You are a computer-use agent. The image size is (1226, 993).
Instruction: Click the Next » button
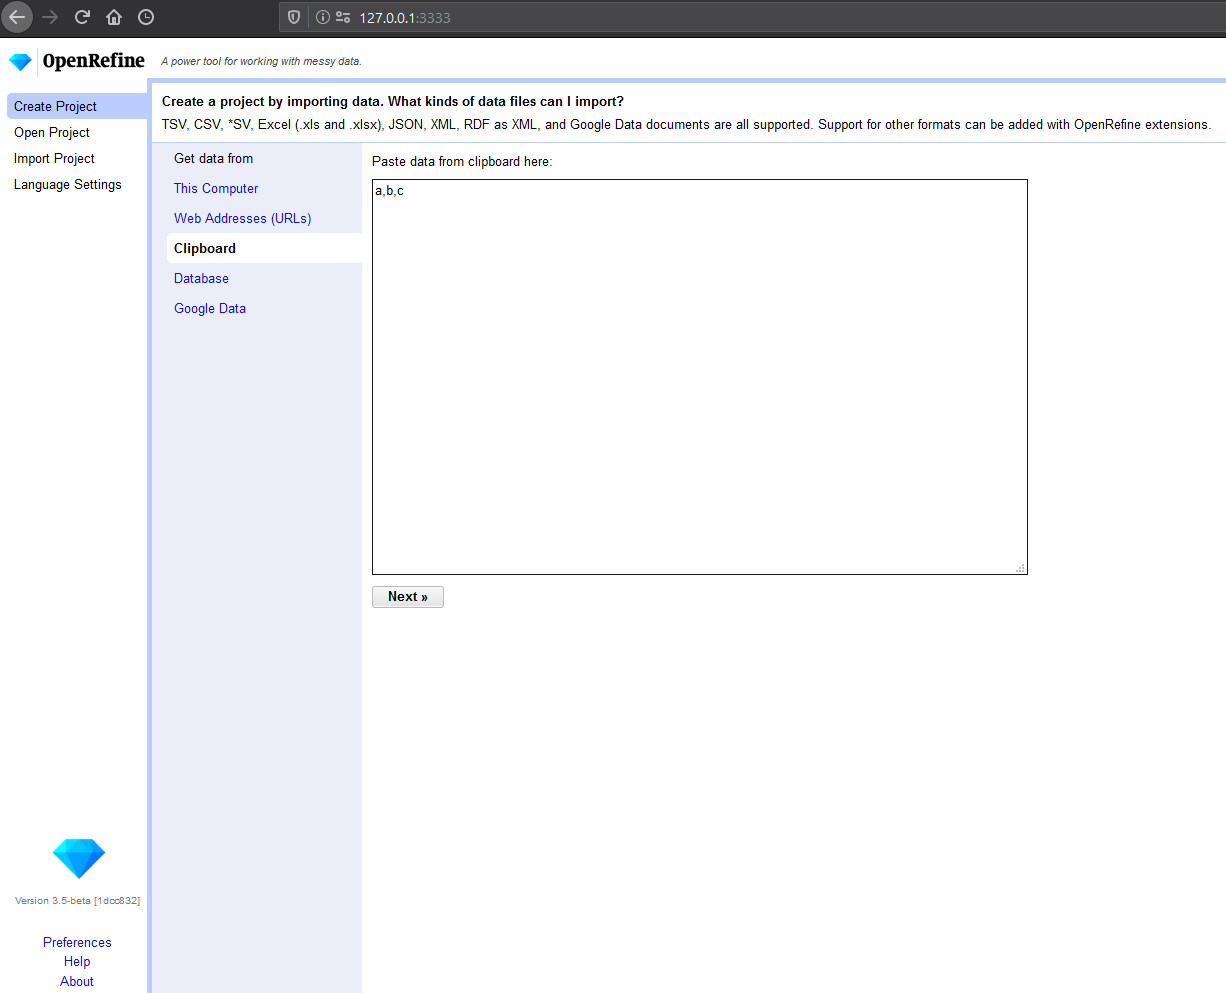pyautogui.click(x=408, y=597)
